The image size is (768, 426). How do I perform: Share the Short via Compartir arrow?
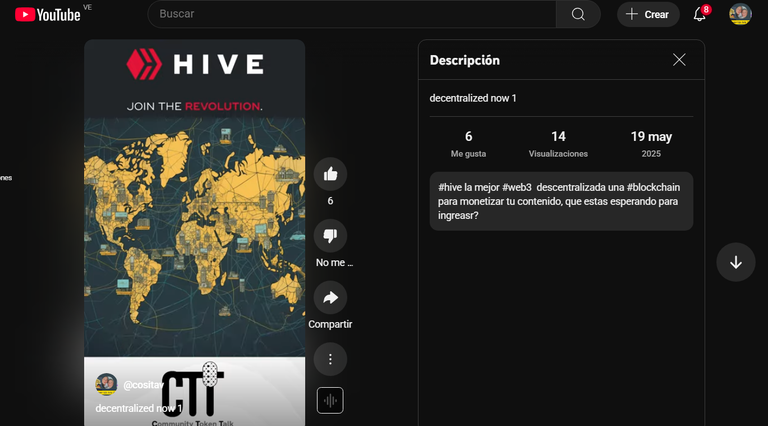click(330, 297)
